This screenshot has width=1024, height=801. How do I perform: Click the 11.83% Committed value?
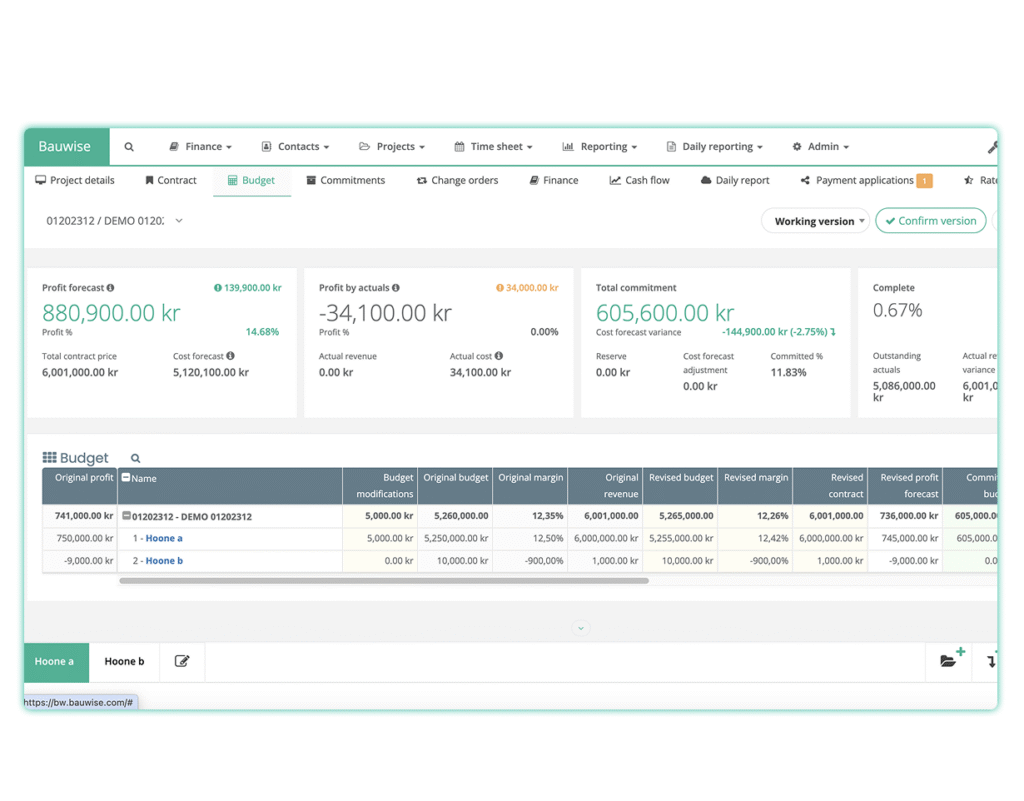pos(788,373)
